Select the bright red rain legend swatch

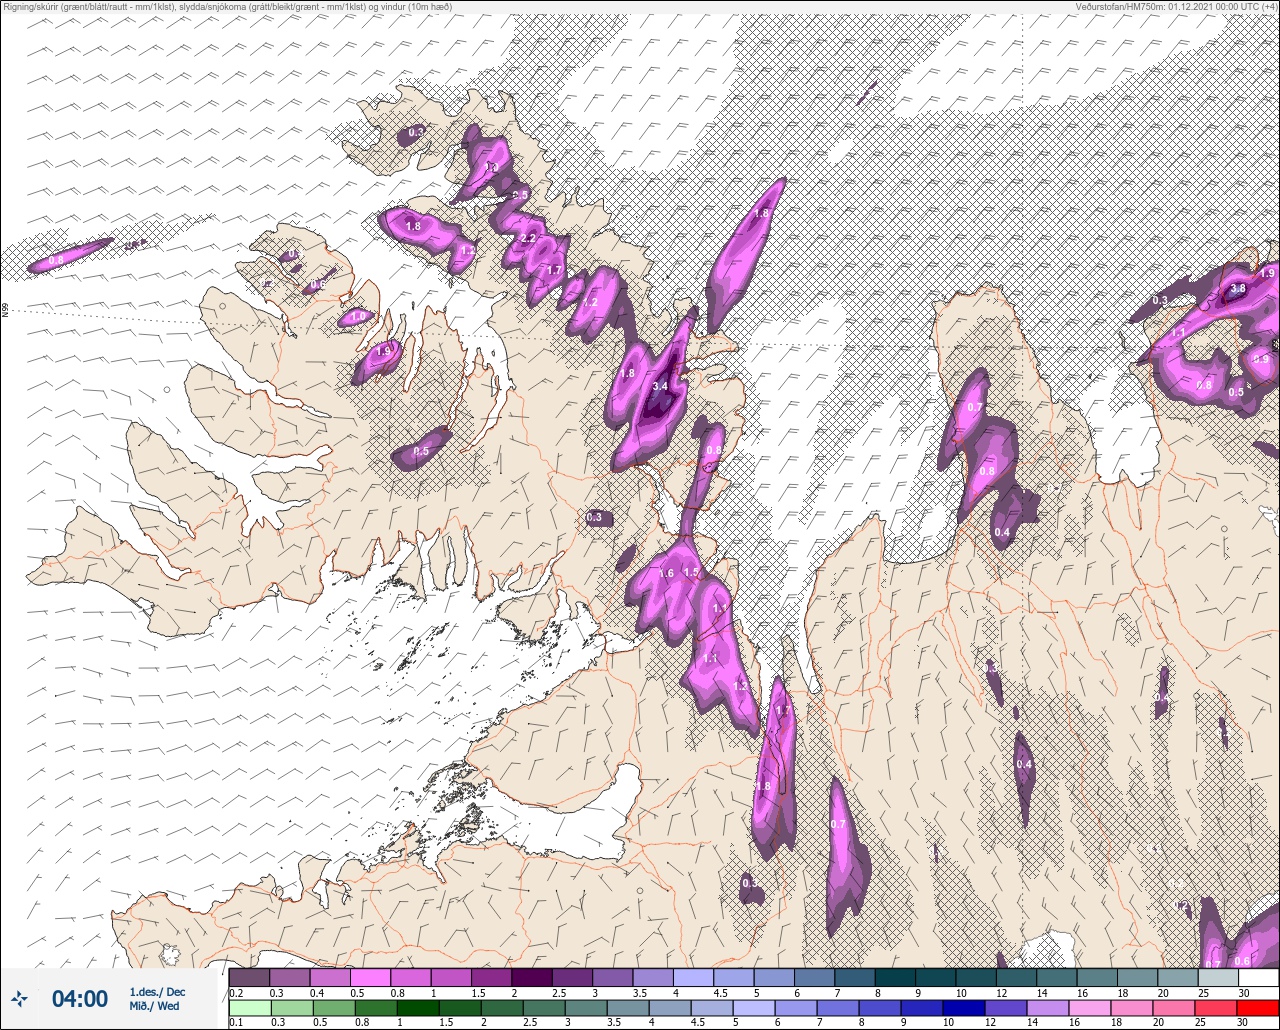coord(1257,1007)
